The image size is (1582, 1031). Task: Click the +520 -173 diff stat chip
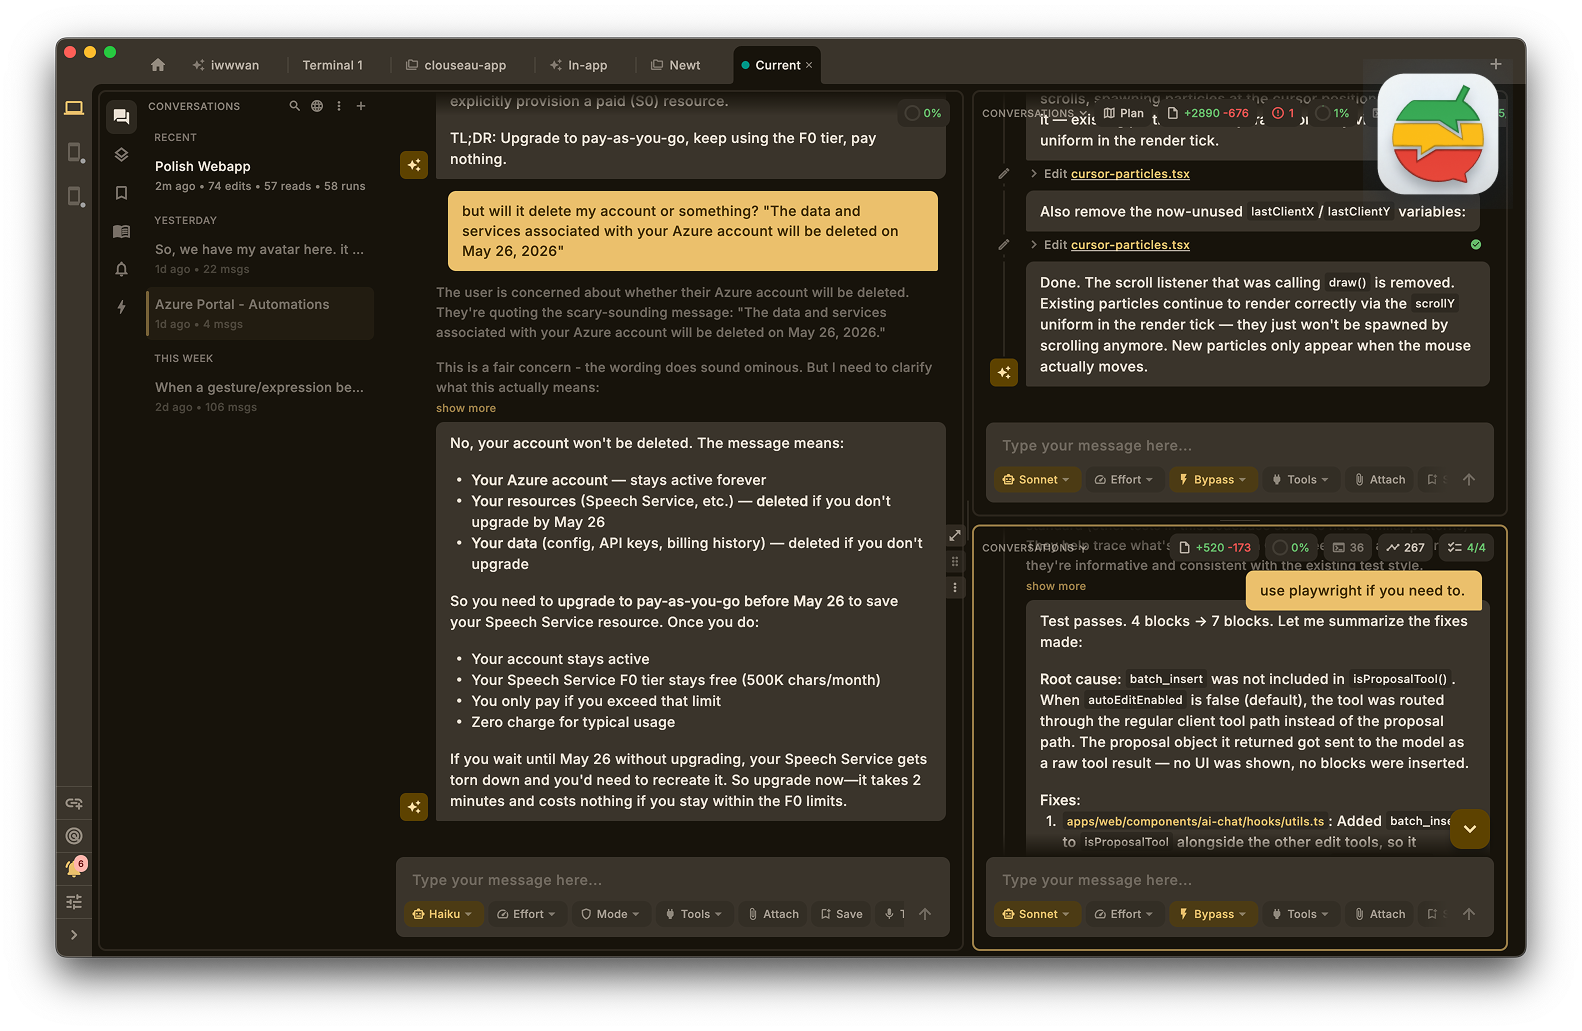1214,547
